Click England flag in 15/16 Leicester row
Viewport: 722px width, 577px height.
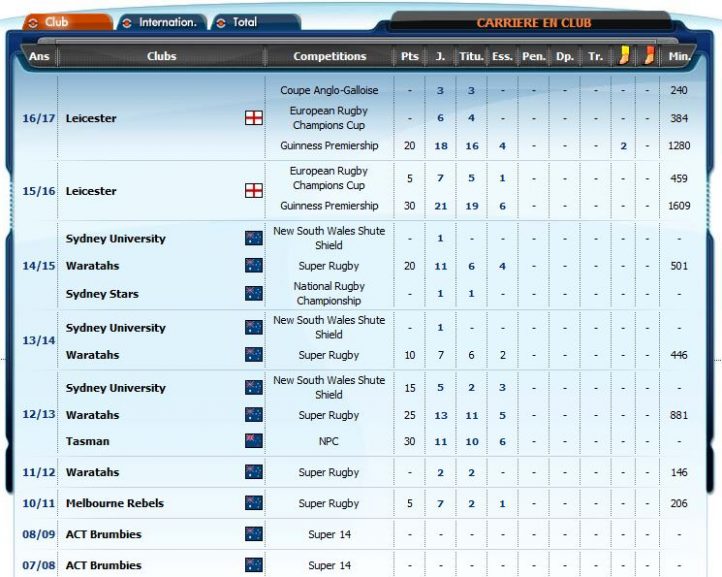click(x=254, y=190)
